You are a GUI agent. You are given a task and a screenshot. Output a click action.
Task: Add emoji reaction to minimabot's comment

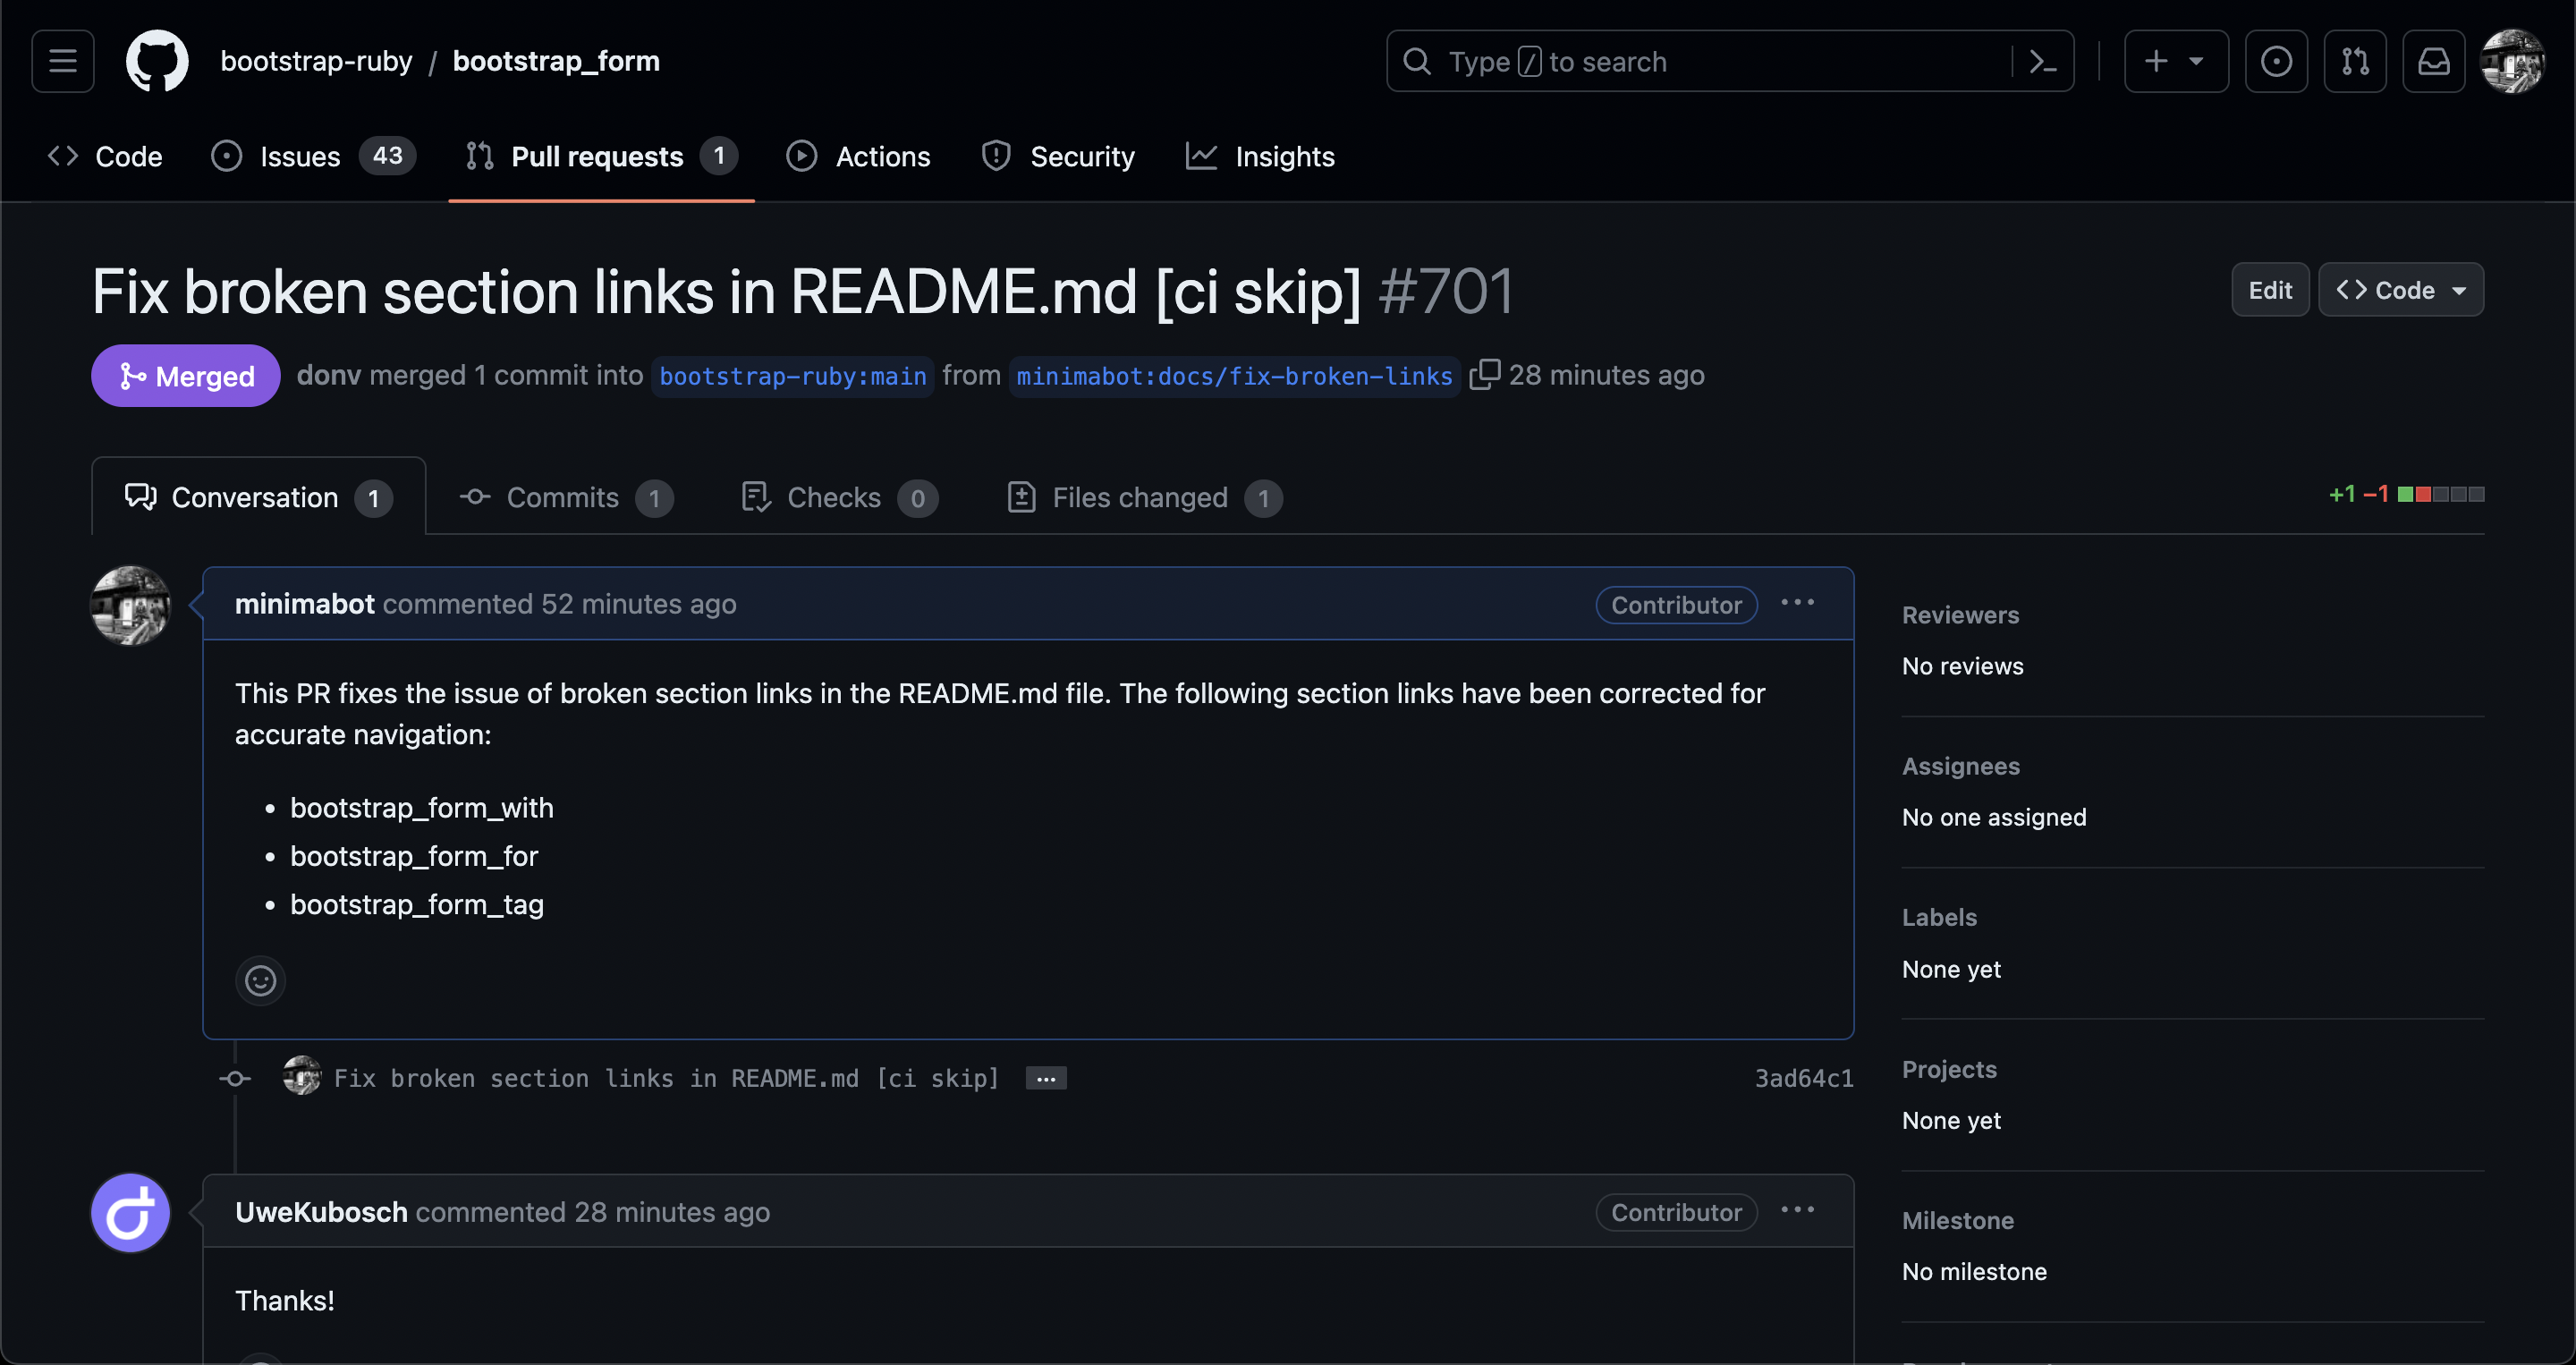coord(260,980)
